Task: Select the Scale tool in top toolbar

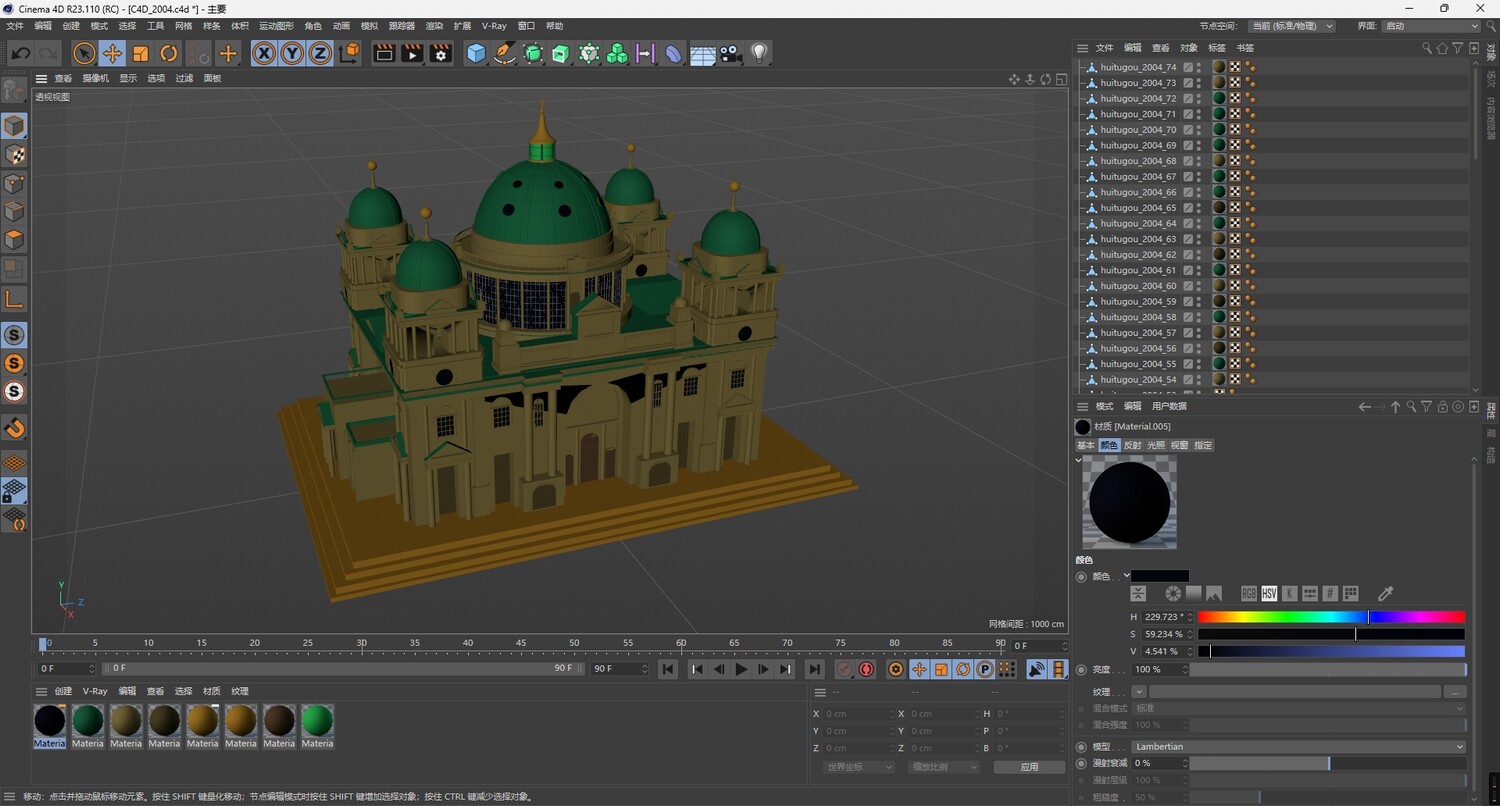Action: (x=141, y=54)
